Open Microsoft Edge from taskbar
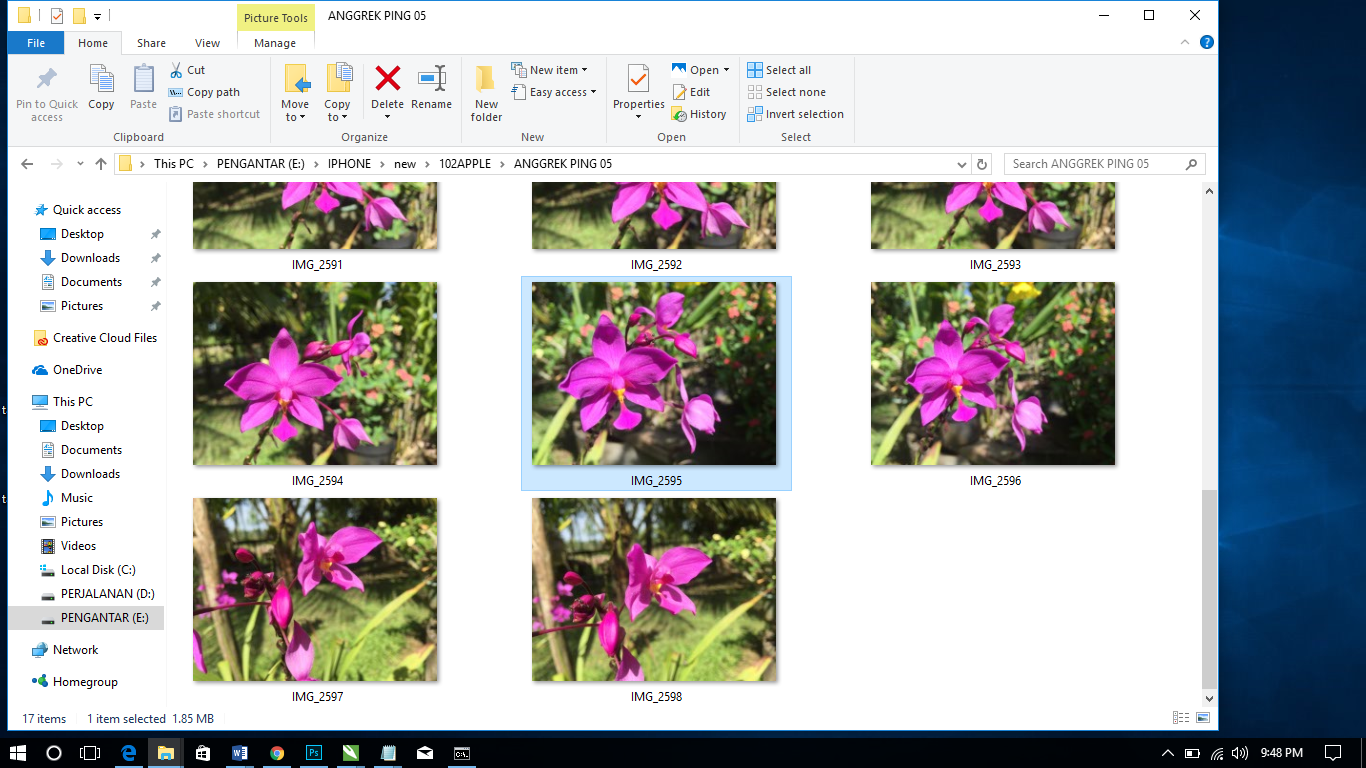The height and width of the screenshot is (768, 1366). pyautogui.click(x=128, y=752)
